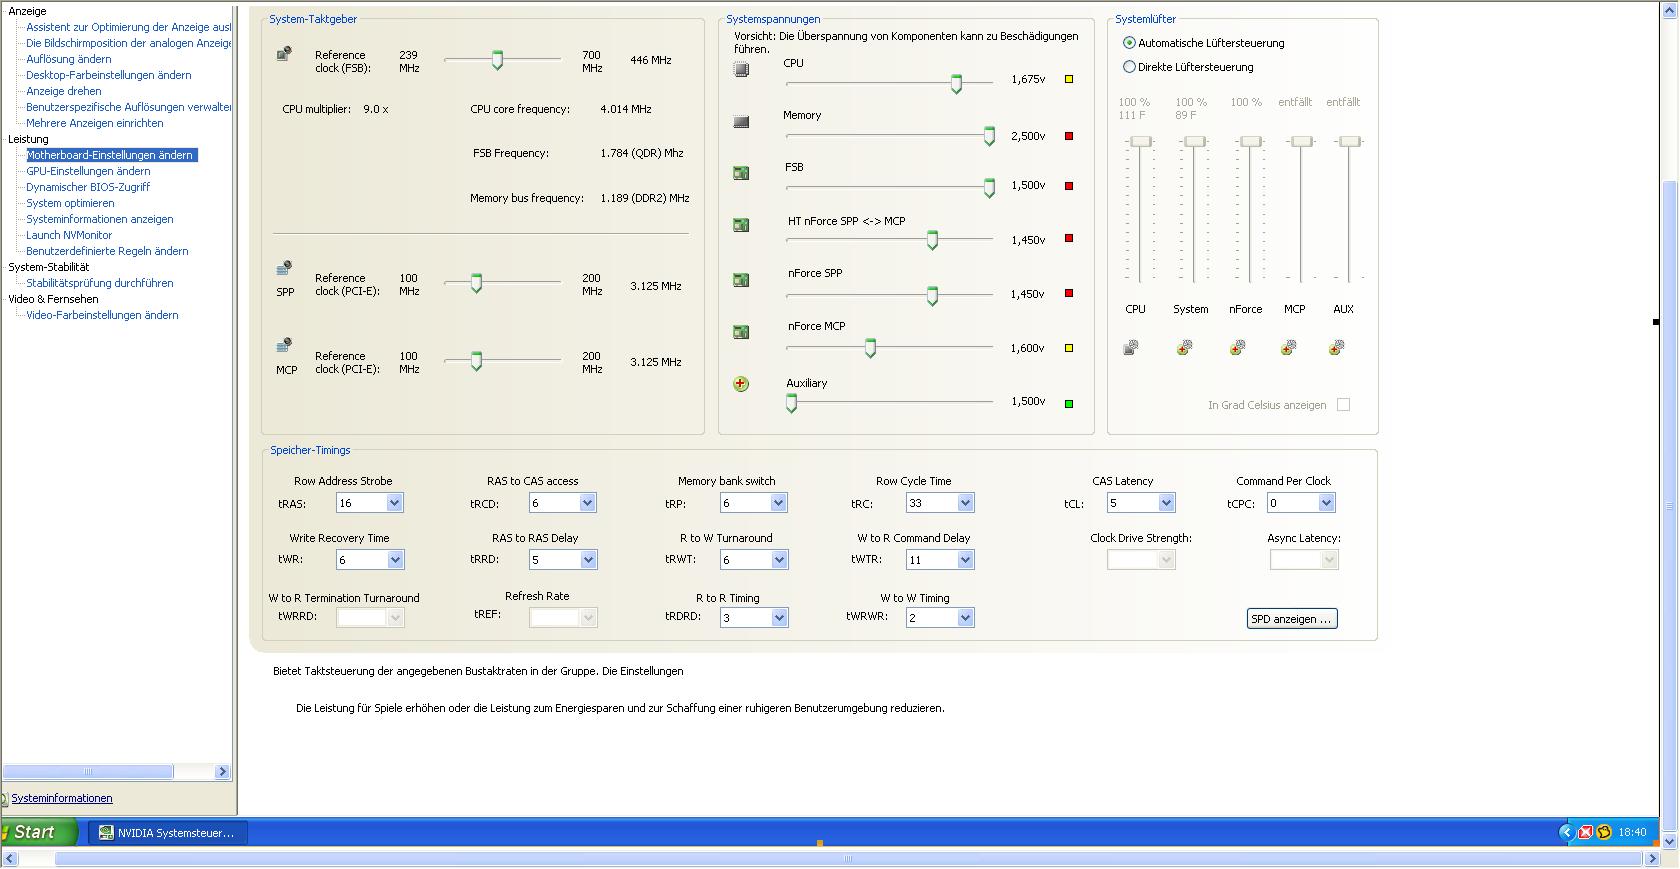The image size is (1680, 869).
Task: Open Systeminformationen anzeigen entry
Action: pos(100,219)
